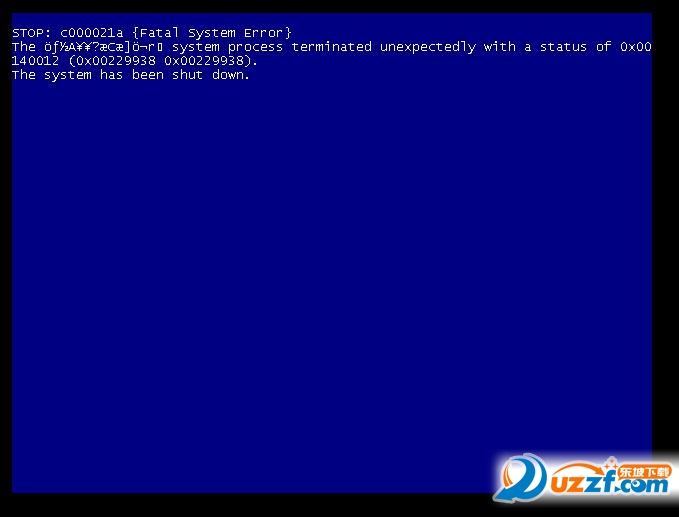Click the words 'terminated unexpectedly'

tap(384, 47)
